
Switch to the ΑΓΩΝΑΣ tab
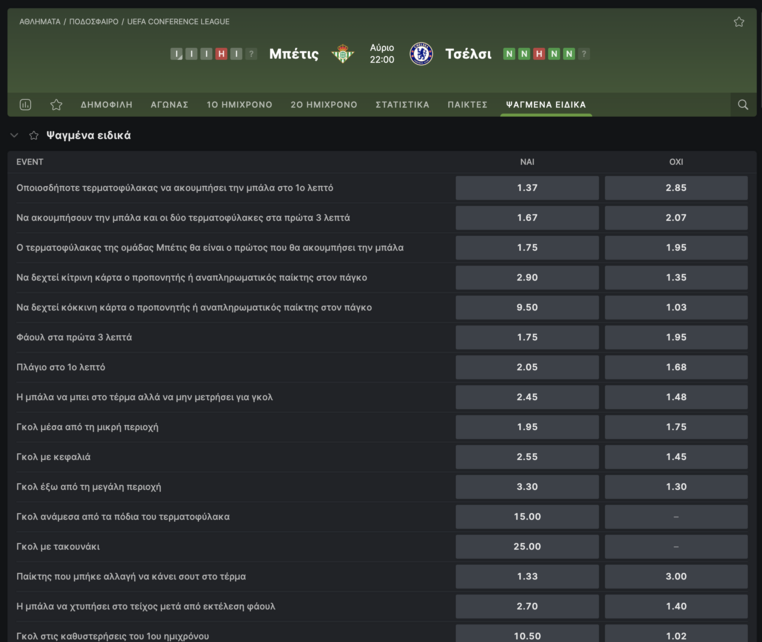[x=169, y=104]
